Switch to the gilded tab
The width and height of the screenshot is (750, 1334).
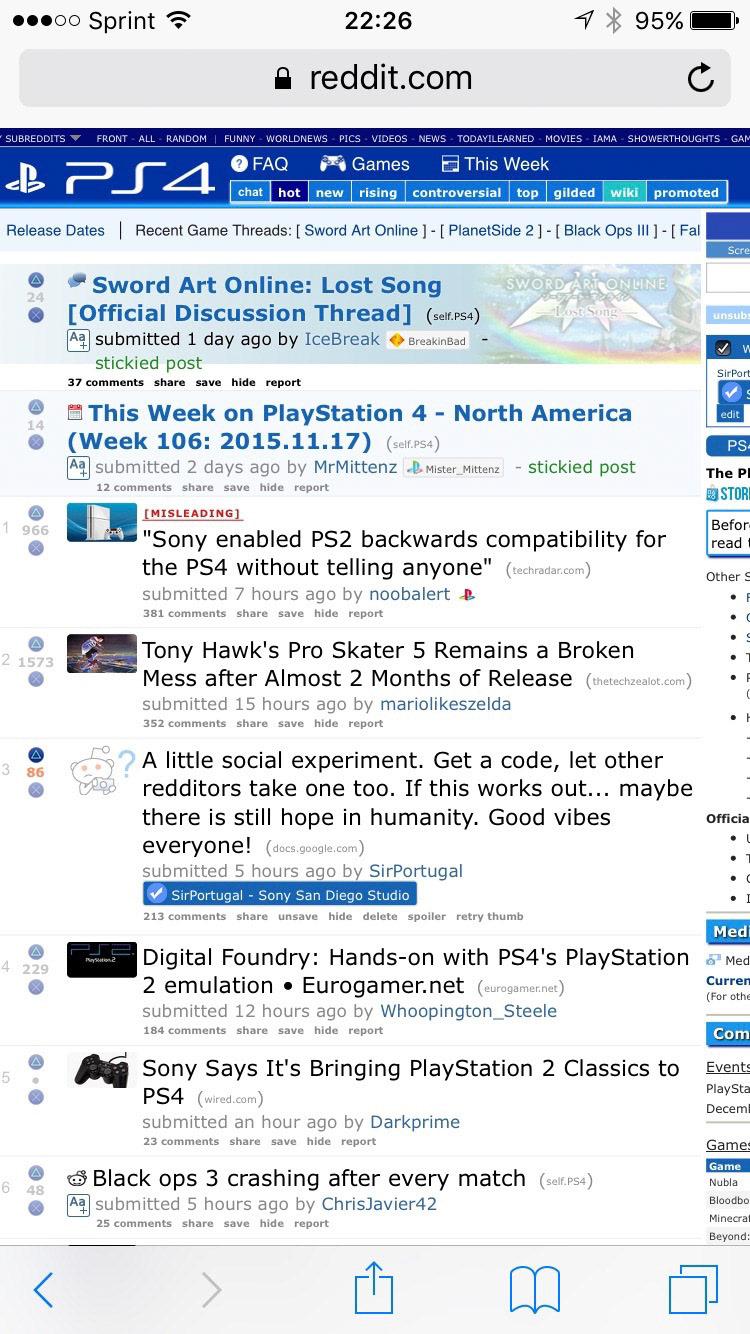(x=574, y=192)
